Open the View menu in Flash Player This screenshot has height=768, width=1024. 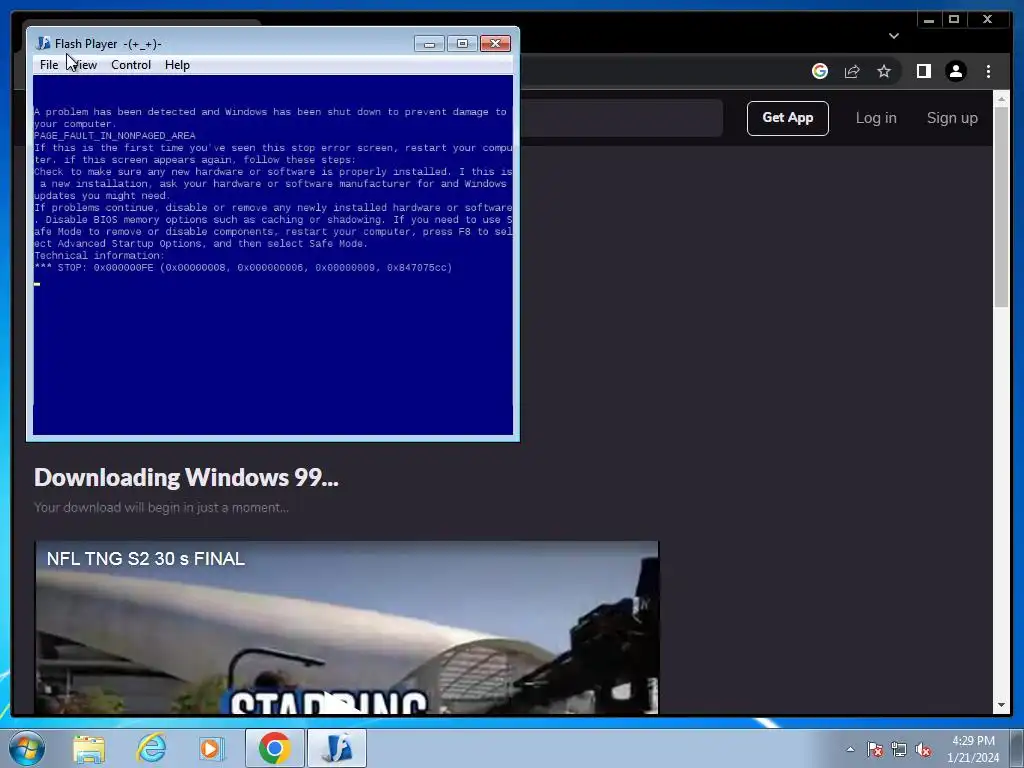85,65
